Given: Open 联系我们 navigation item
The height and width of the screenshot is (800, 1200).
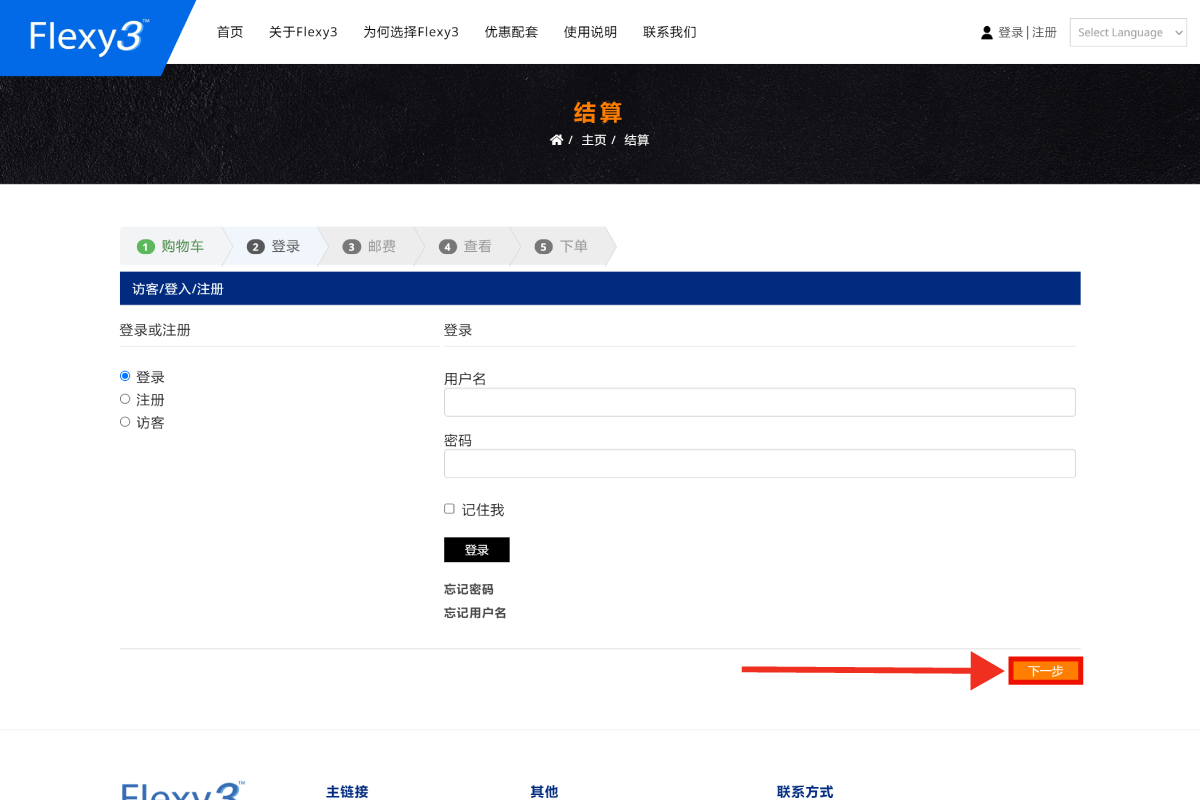Looking at the screenshot, I should [x=669, y=32].
